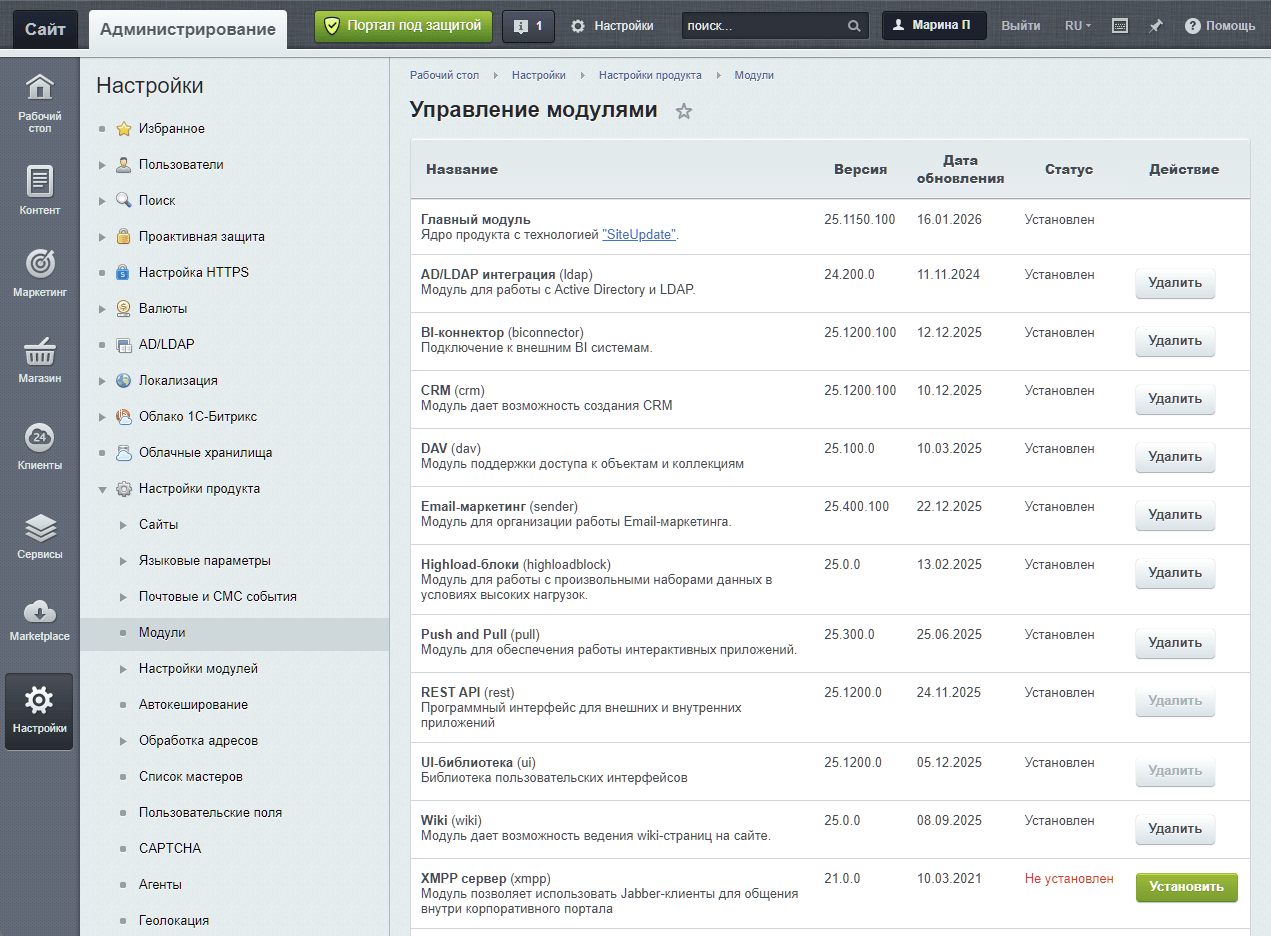Viewport: 1271px width, 936px height.
Task: Open the Рабочий стол sidebar section
Action: tap(40, 103)
